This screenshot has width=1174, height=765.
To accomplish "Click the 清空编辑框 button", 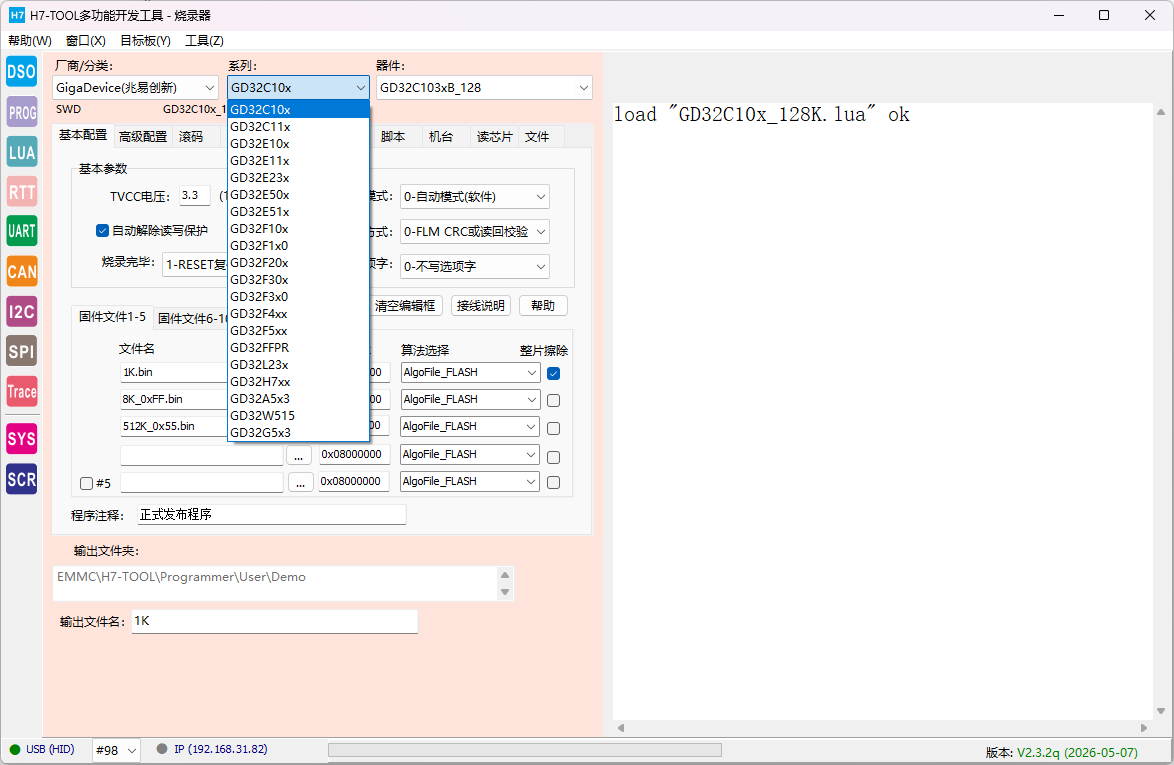I will (x=405, y=305).
